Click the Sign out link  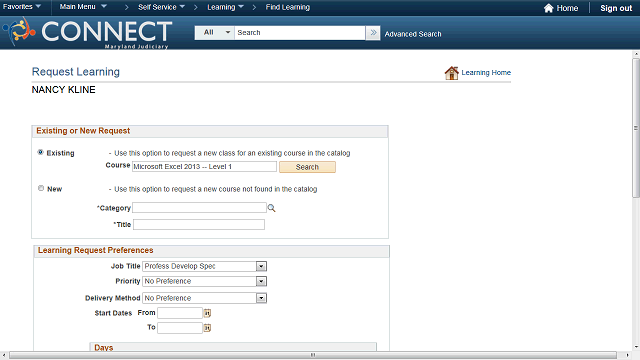point(616,8)
